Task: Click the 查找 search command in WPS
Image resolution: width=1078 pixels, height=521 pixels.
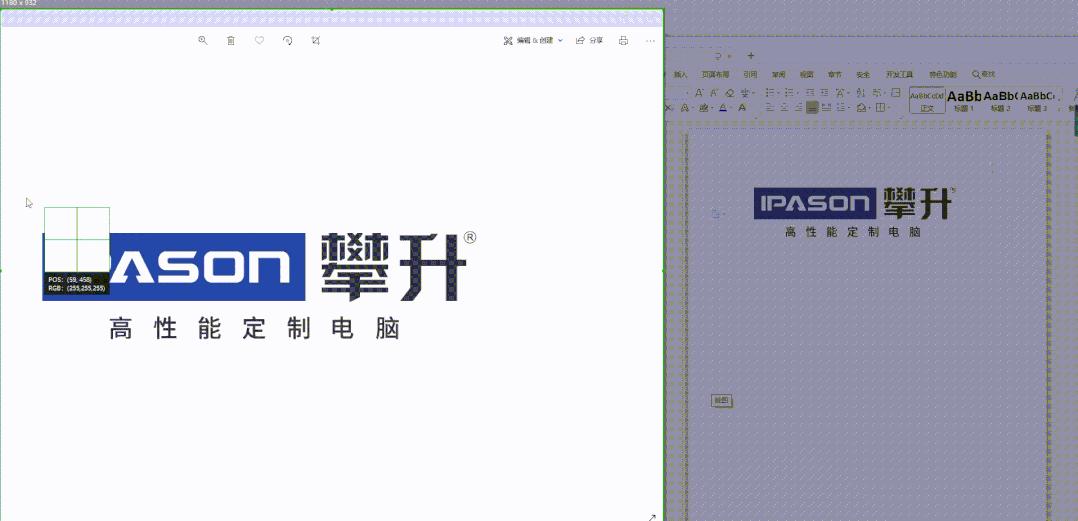Action: click(x=983, y=74)
